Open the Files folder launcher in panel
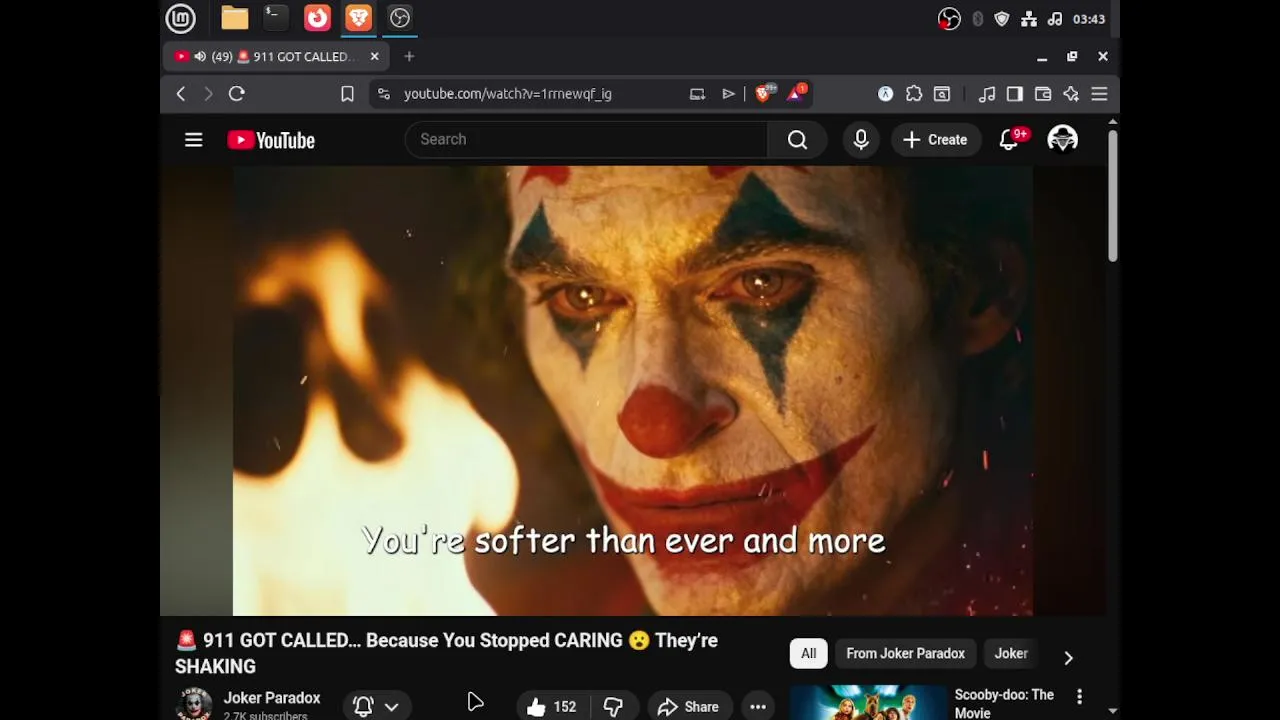This screenshot has width=1280, height=720. pos(235,18)
